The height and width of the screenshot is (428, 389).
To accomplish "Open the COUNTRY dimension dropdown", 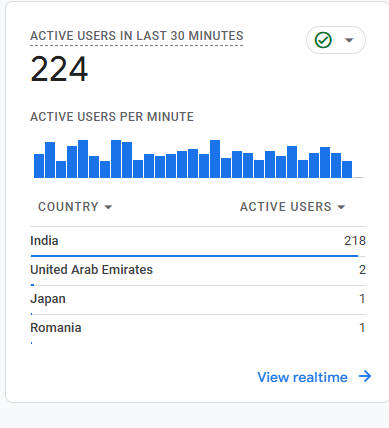I will (x=75, y=207).
